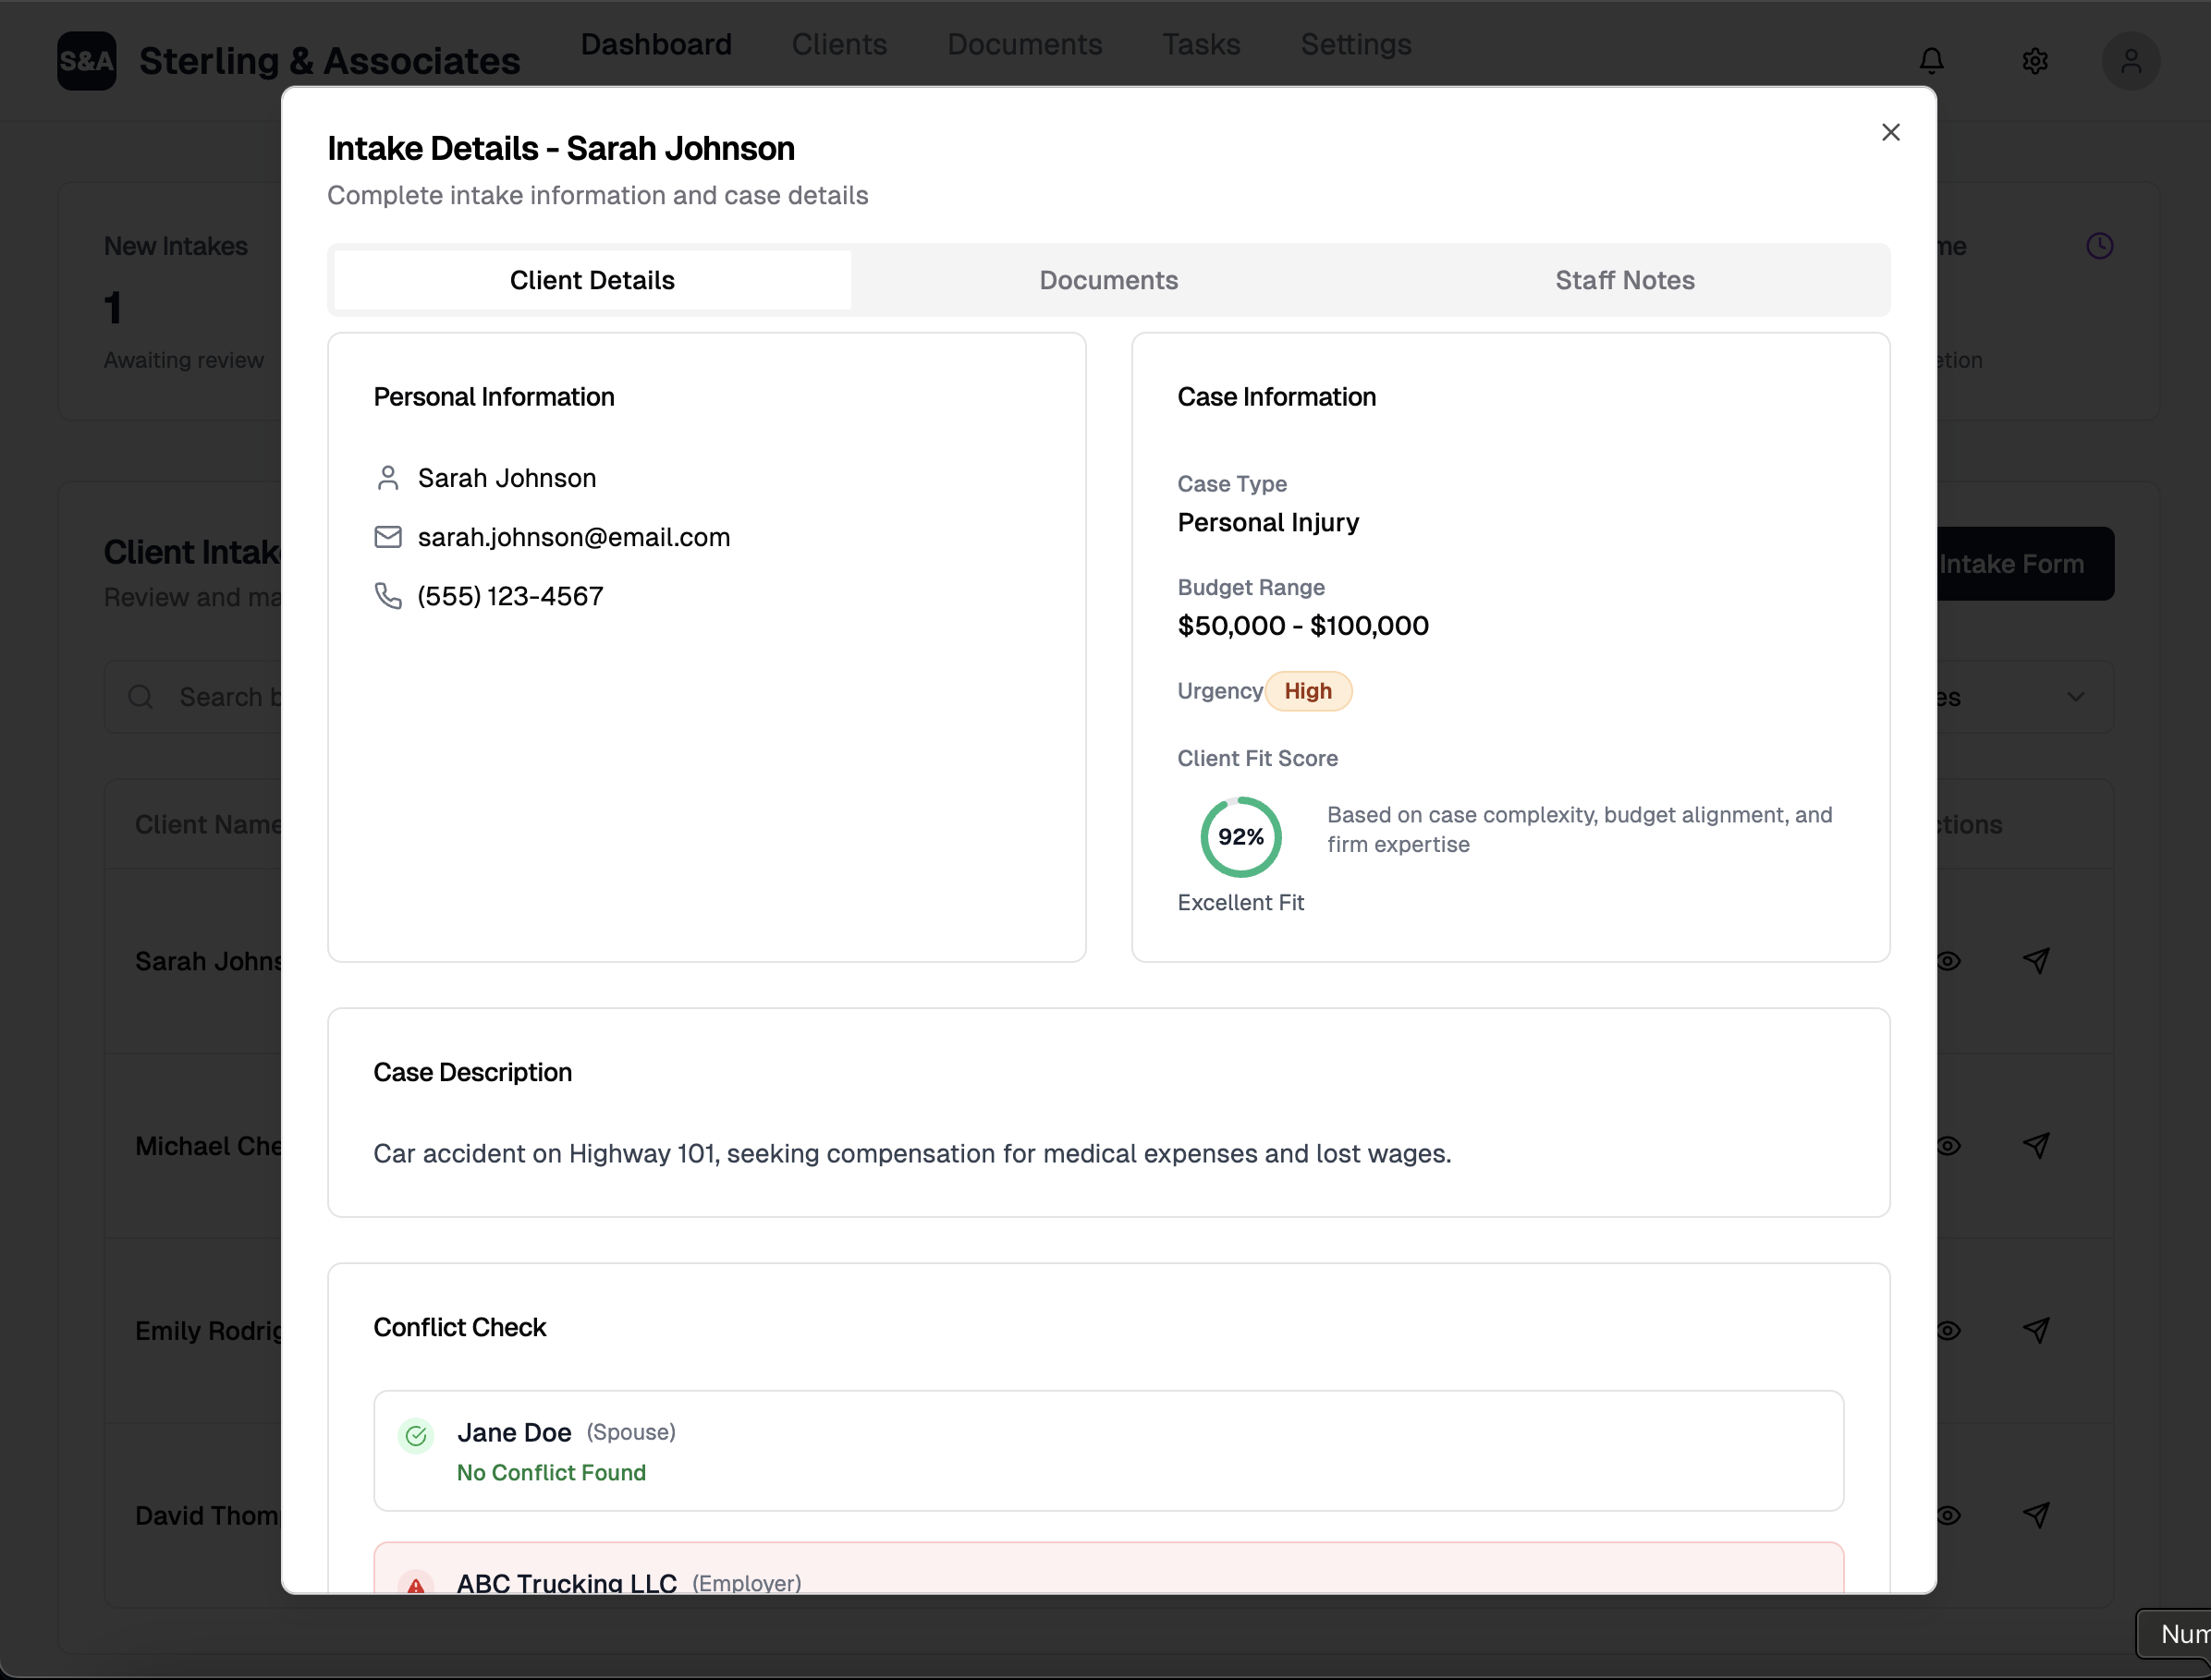Viewport: 2211px width, 1680px height.
Task: Click the clock icon near New Intakes
Action: tap(2100, 245)
